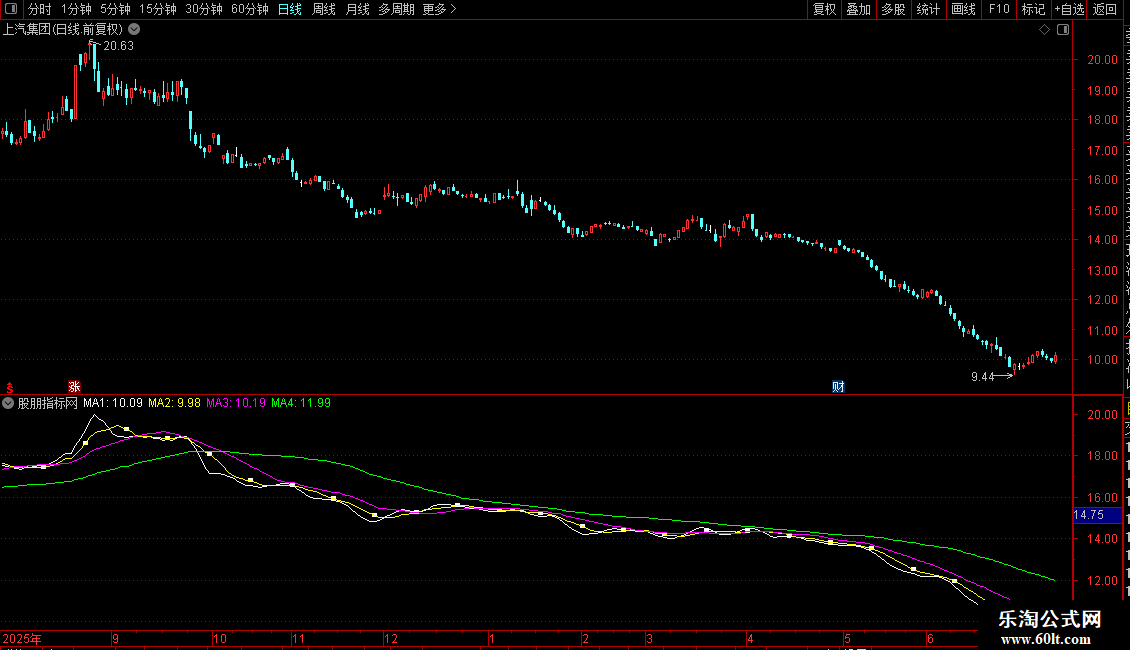
Task: Open the 多股 multi-stock view
Action: pyautogui.click(x=893, y=9)
